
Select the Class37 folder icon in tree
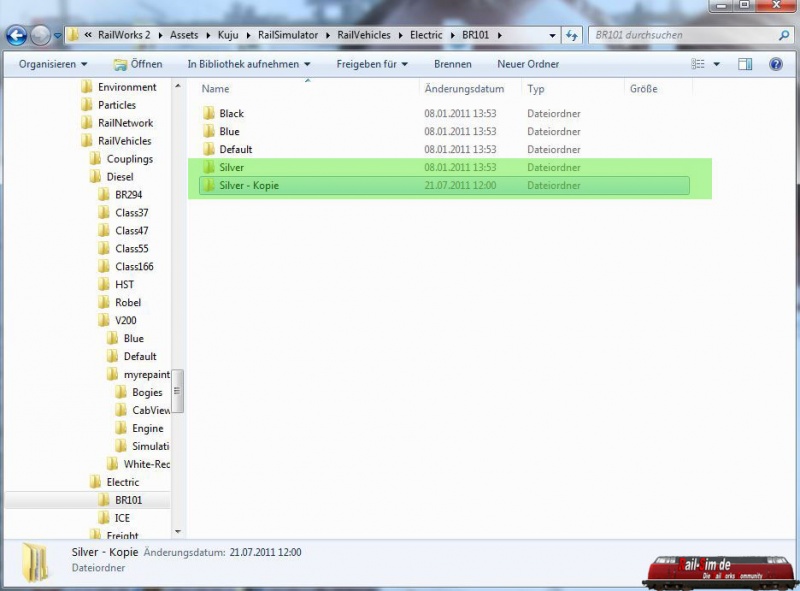click(x=104, y=212)
